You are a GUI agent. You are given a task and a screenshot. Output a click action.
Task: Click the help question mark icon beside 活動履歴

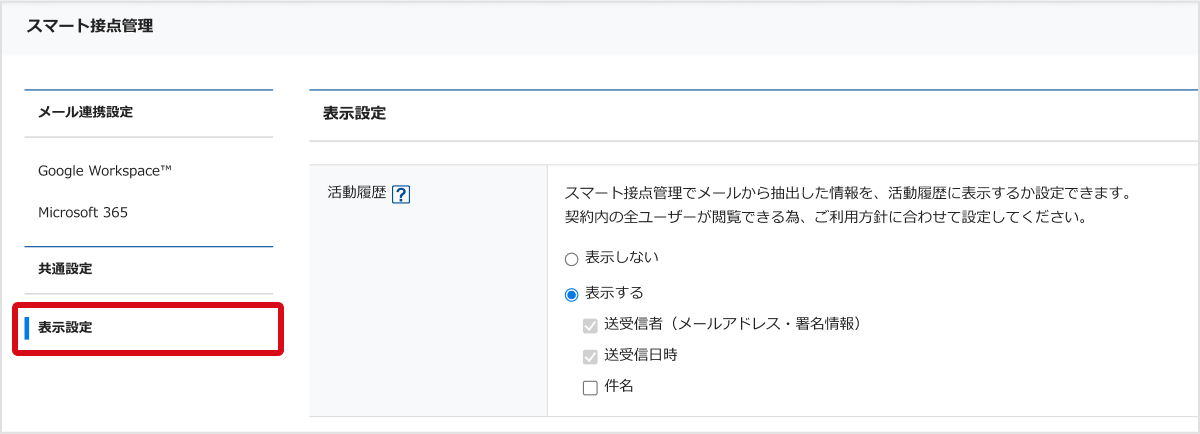(402, 194)
